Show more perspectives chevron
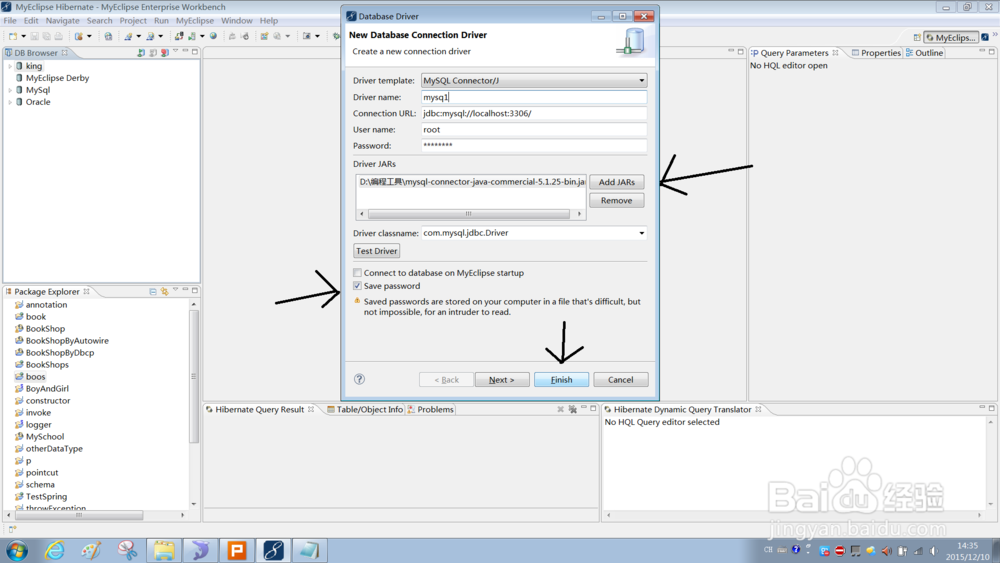Screen dimensions: 1000x563 click(995, 34)
